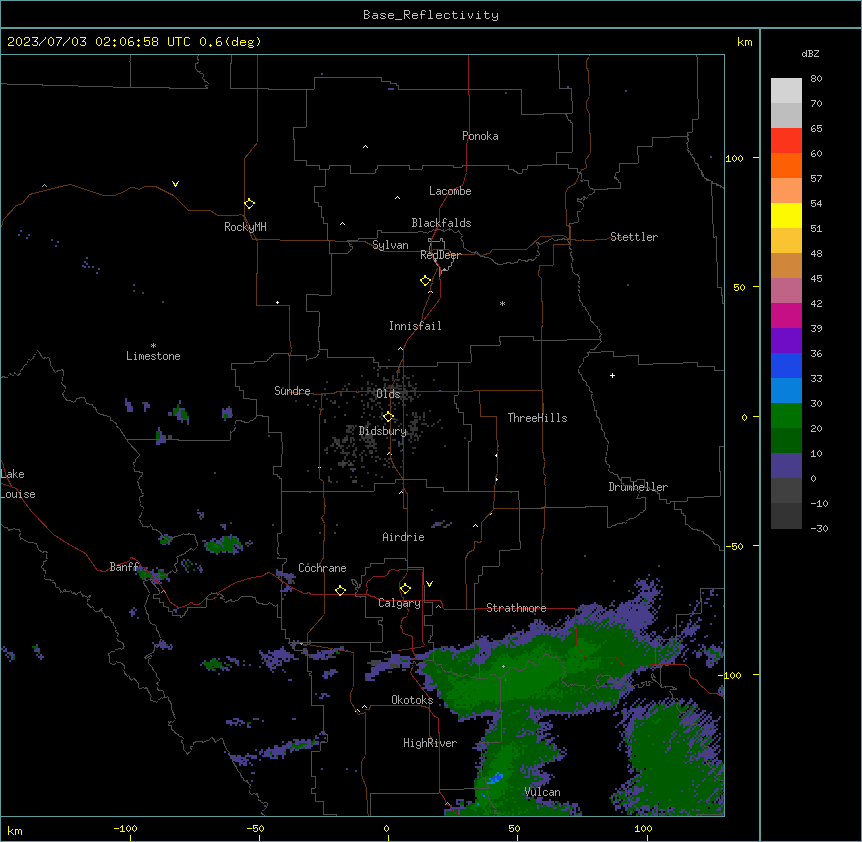The width and height of the screenshot is (862, 842).
Task: Click the Innisfail city label
Action: click(x=415, y=326)
